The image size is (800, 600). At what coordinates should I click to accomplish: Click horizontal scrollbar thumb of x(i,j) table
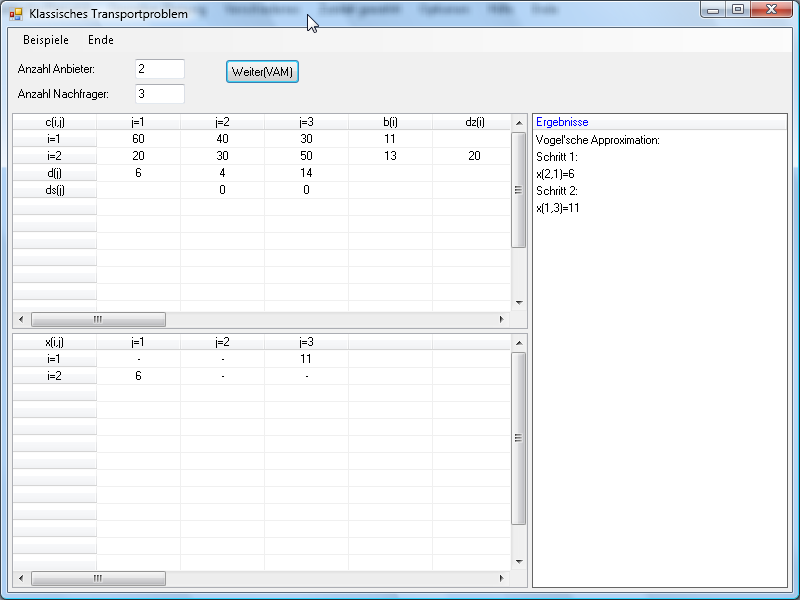(x=98, y=578)
